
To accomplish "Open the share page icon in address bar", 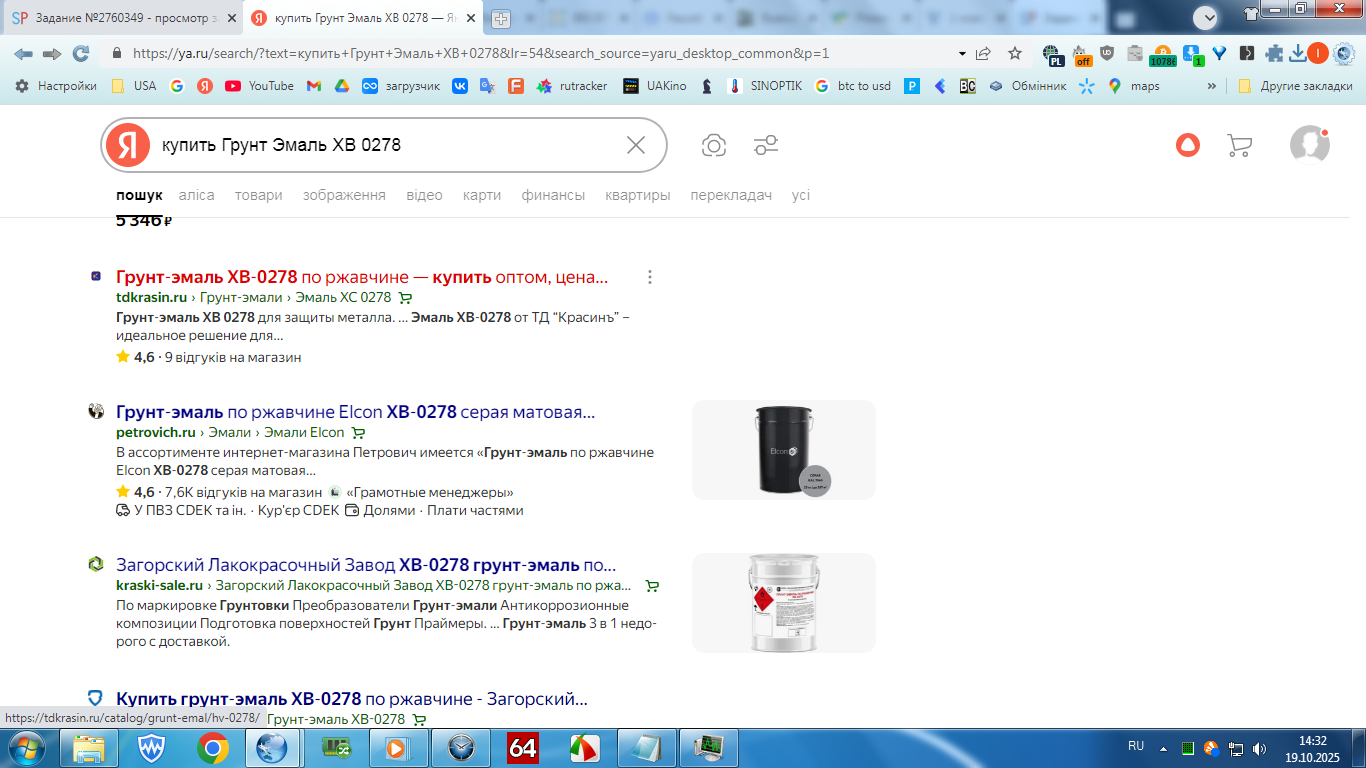I will (984, 54).
